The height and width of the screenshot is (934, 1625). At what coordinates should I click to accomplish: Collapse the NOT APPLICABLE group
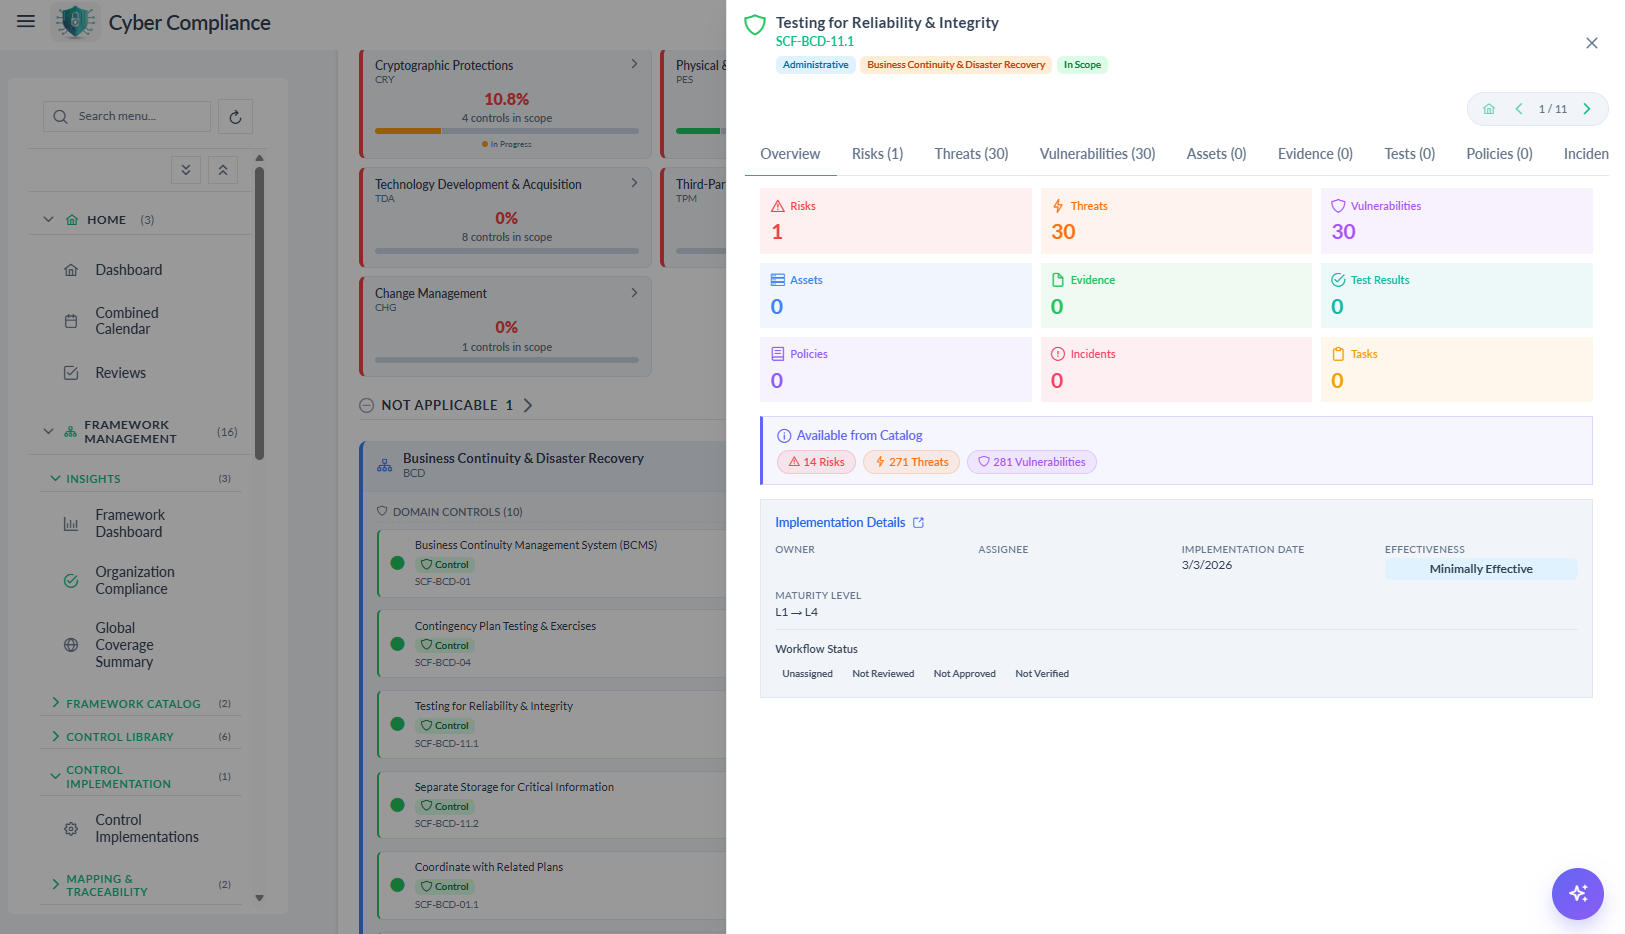pos(366,405)
